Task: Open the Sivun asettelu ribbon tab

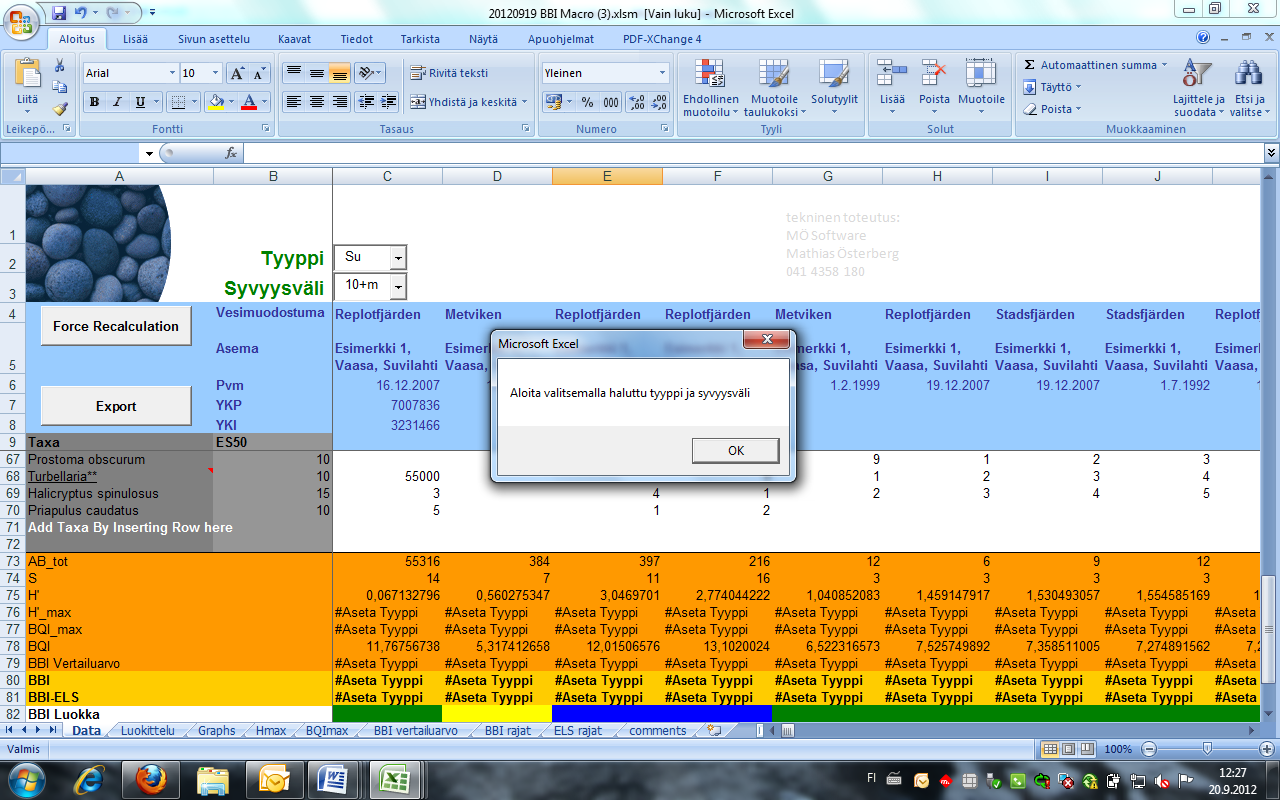Action: coord(214,39)
